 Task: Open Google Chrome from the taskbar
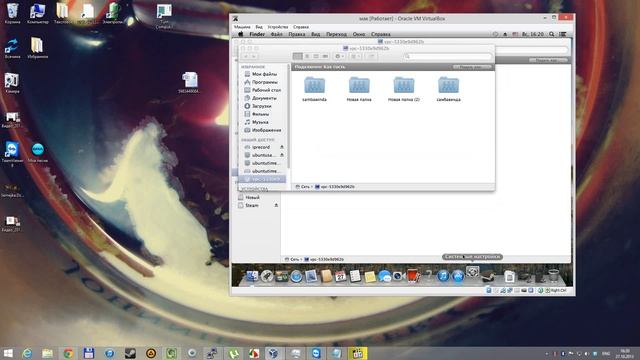pos(68,353)
